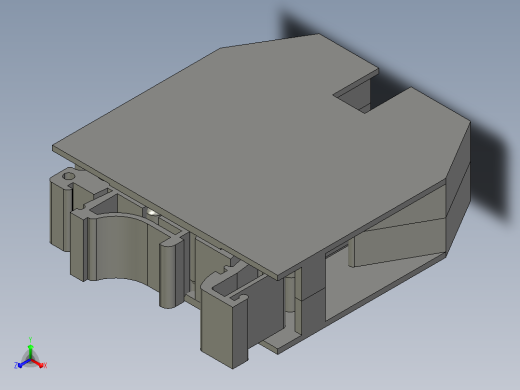Select the curved semicircular recess on left clip

click(122, 248)
